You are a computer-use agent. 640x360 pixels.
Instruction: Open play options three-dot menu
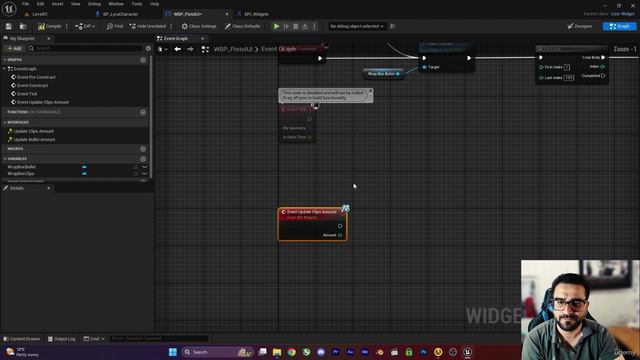click(314, 26)
